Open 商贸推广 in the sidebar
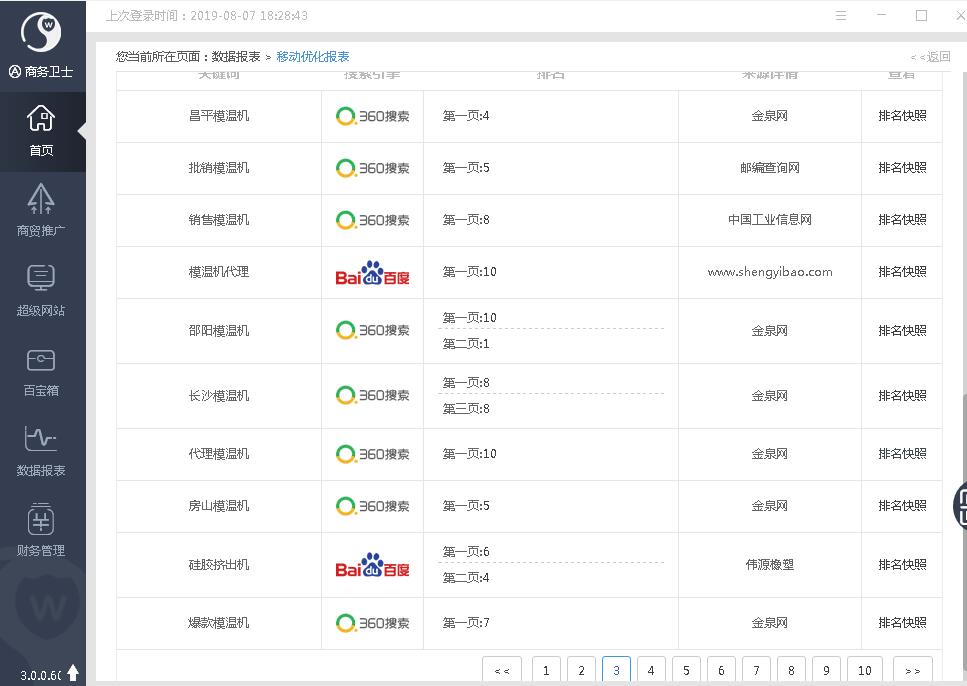Image resolution: width=967 pixels, height=686 pixels. click(x=41, y=210)
